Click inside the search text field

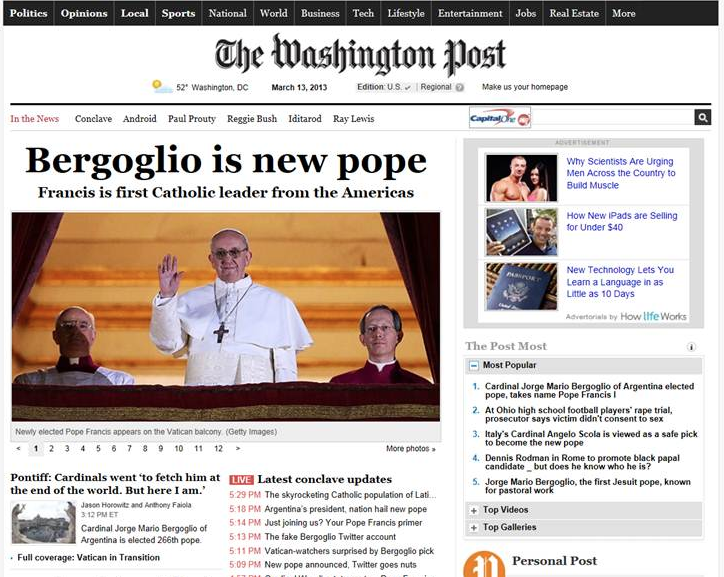(613, 118)
